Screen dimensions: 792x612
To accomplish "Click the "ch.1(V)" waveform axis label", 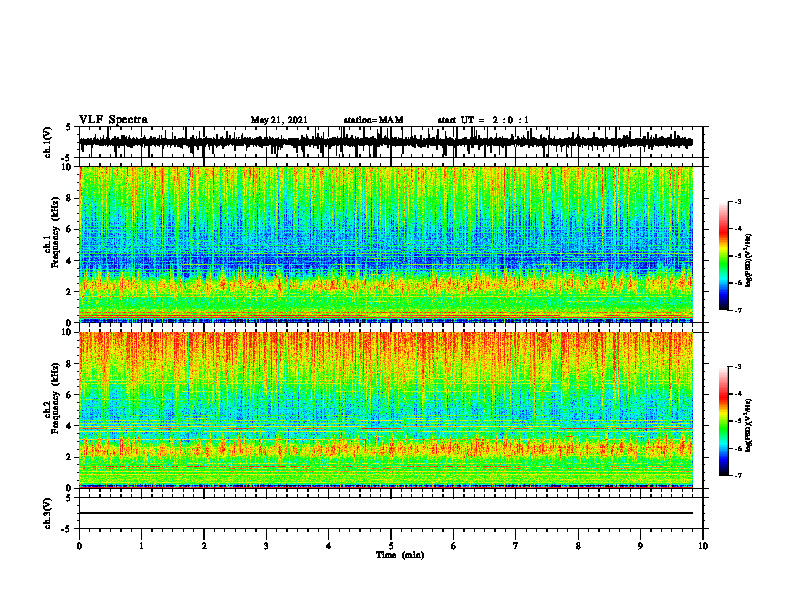I will click(x=48, y=142).
